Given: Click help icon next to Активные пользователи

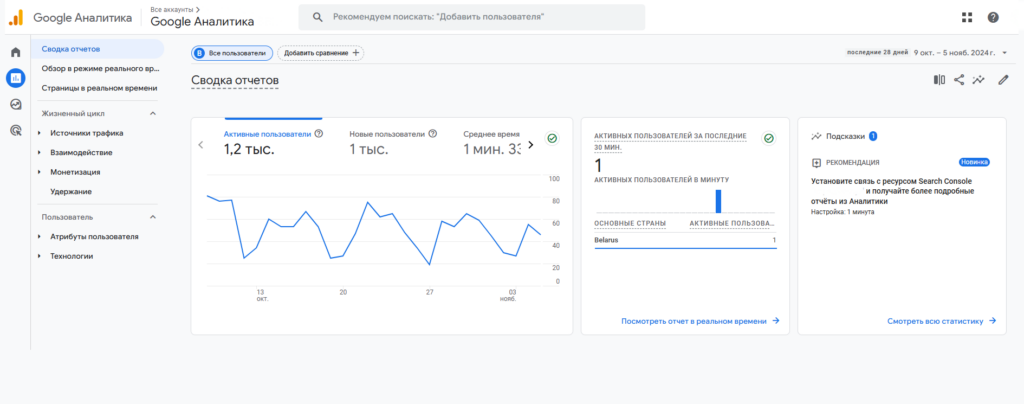Looking at the screenshot, I should pos(319,134).
